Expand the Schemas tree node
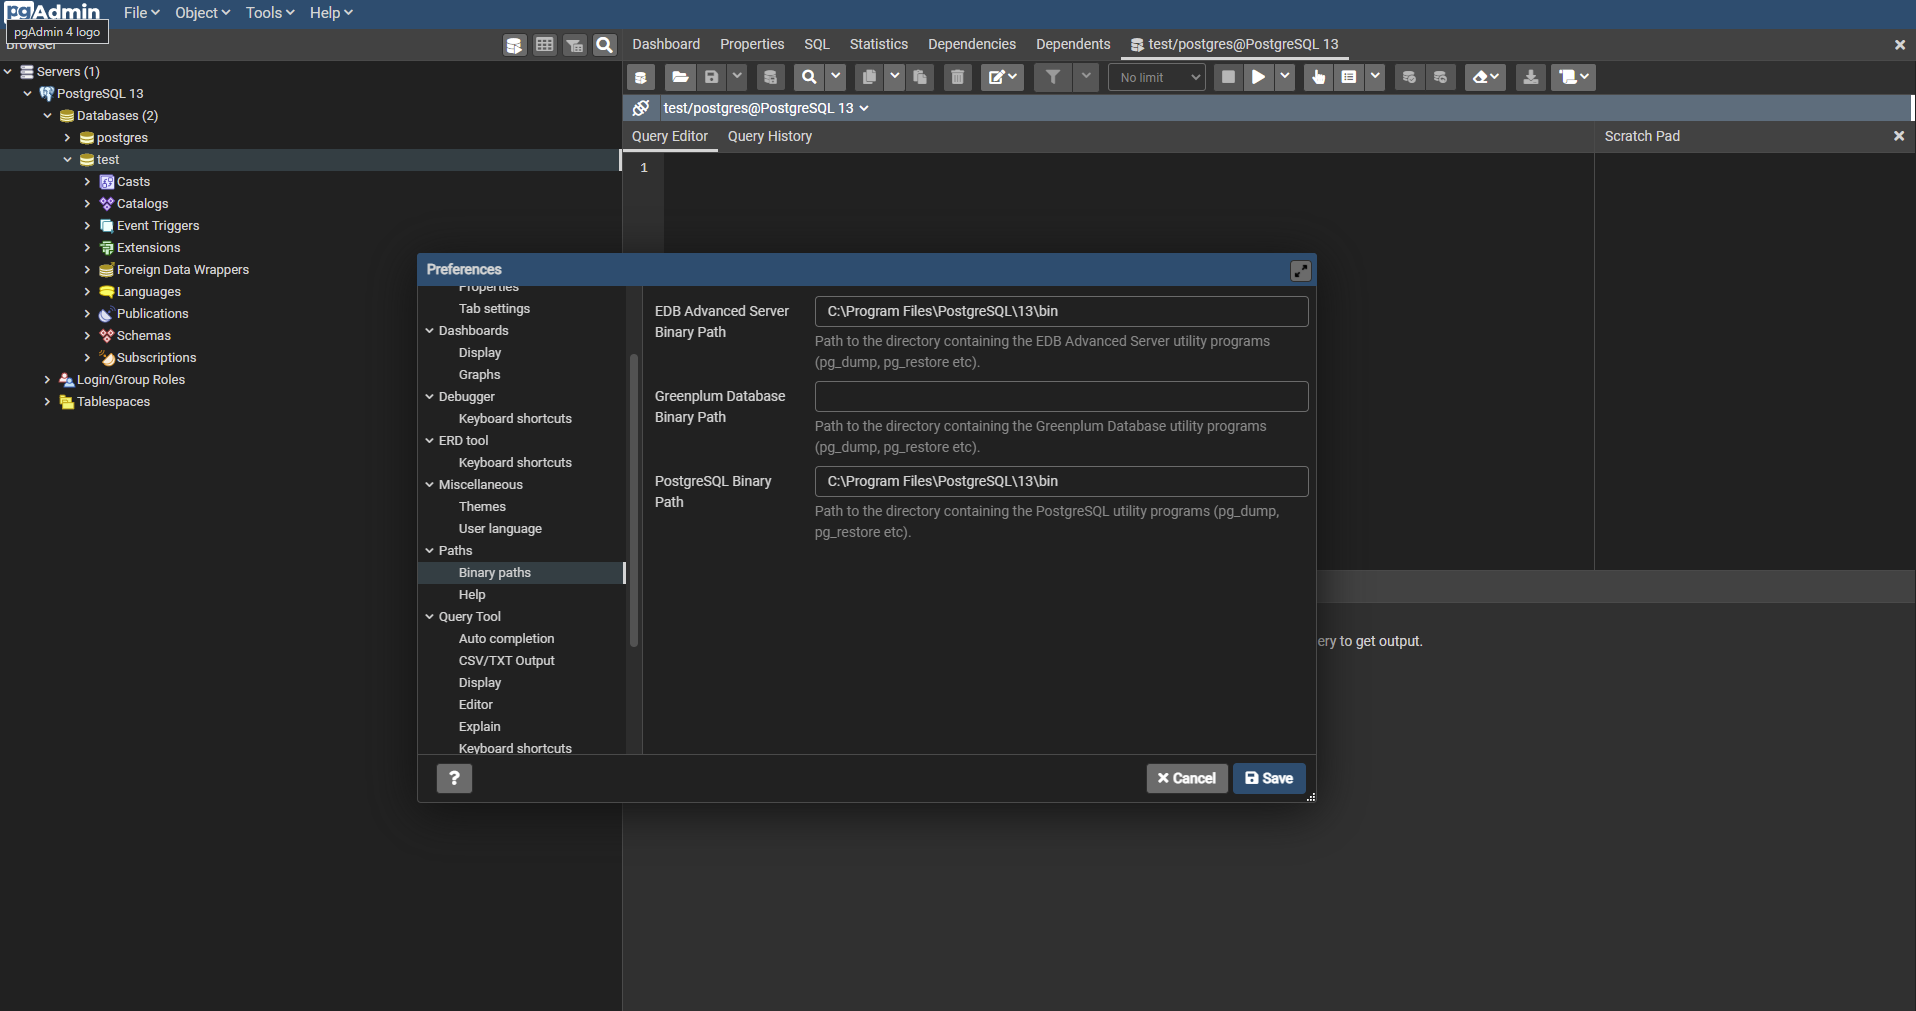1916x1011 pixels. 87,336
